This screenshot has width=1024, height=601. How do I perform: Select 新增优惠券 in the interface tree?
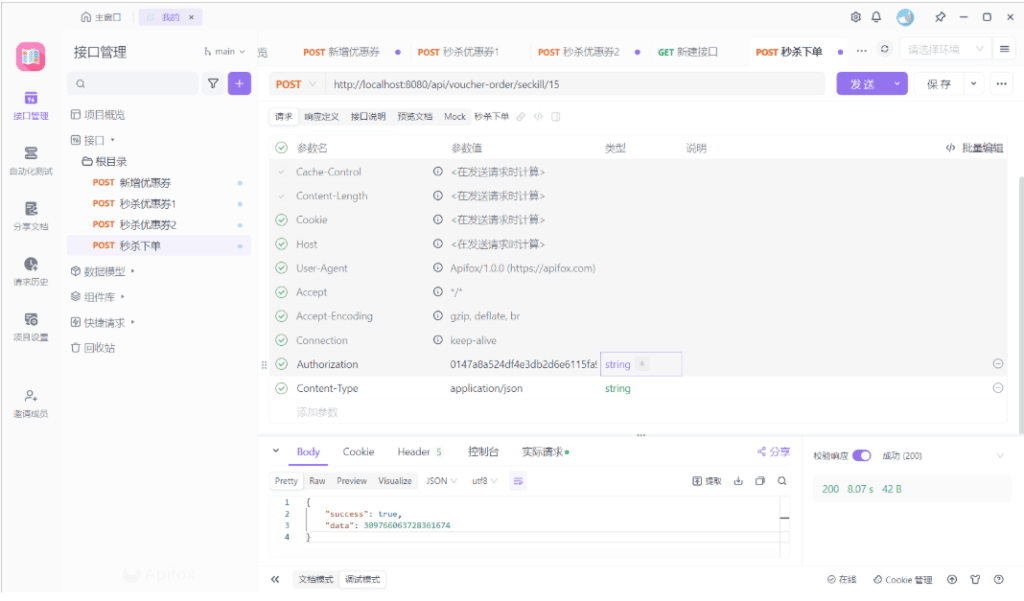pyautogui.click(x=145, y=183)
